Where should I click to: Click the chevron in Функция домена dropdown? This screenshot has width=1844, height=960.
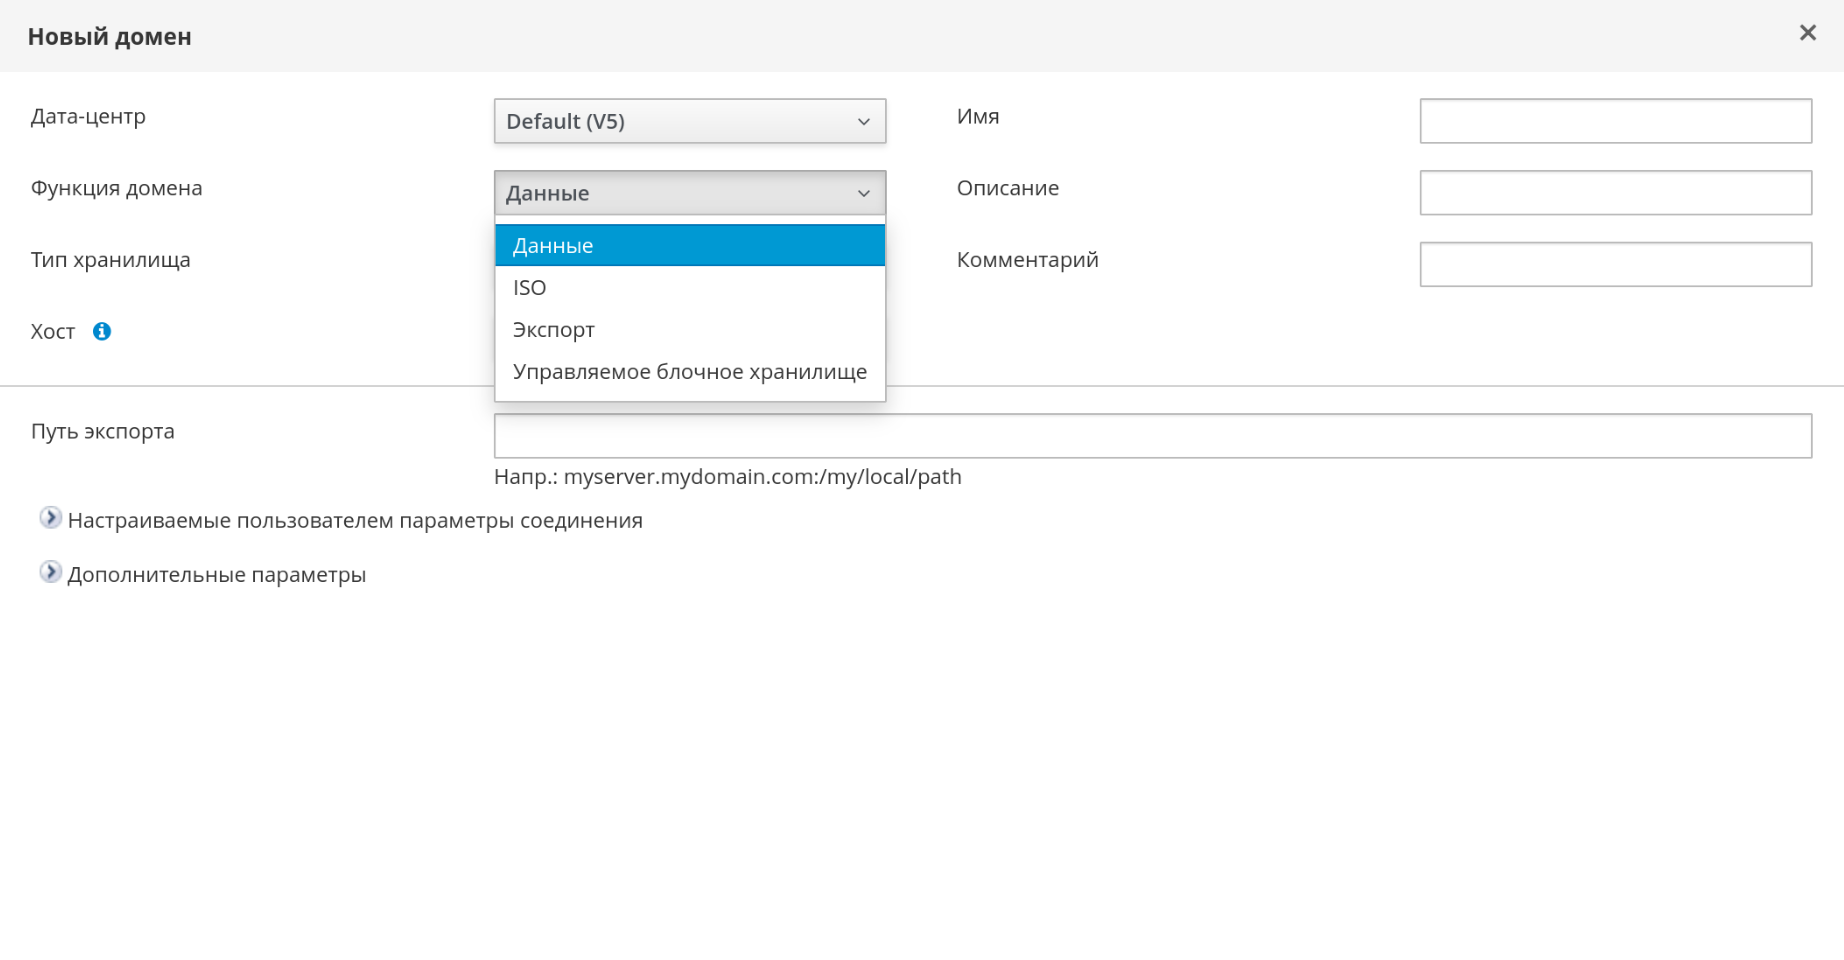[863, 194]
